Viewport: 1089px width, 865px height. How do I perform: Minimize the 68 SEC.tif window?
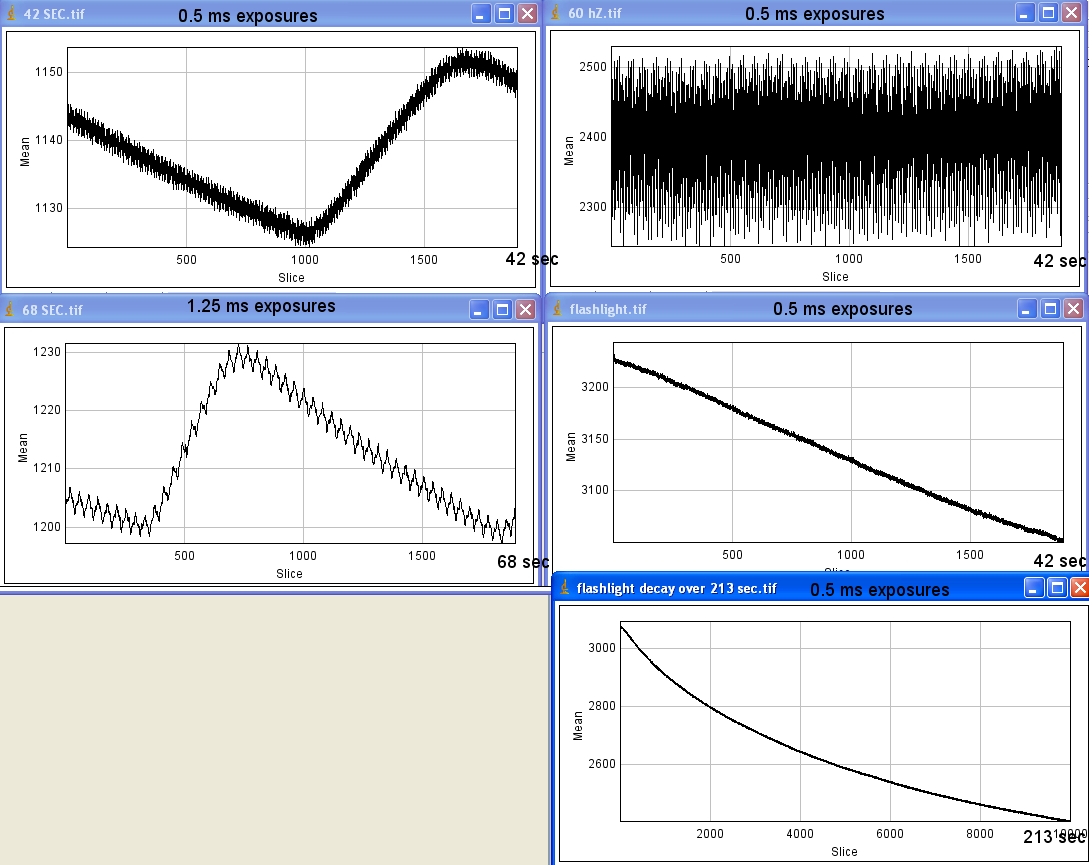click(481, 309)
